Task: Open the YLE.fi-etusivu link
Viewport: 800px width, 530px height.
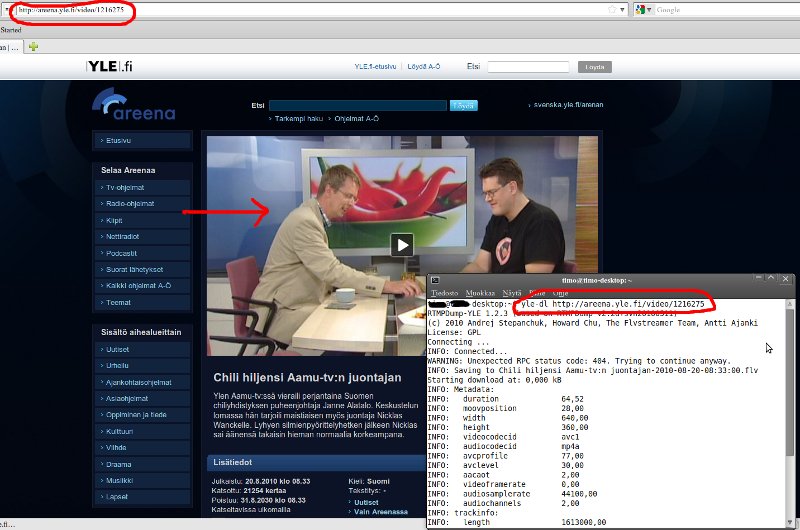Action: [375, 66]
